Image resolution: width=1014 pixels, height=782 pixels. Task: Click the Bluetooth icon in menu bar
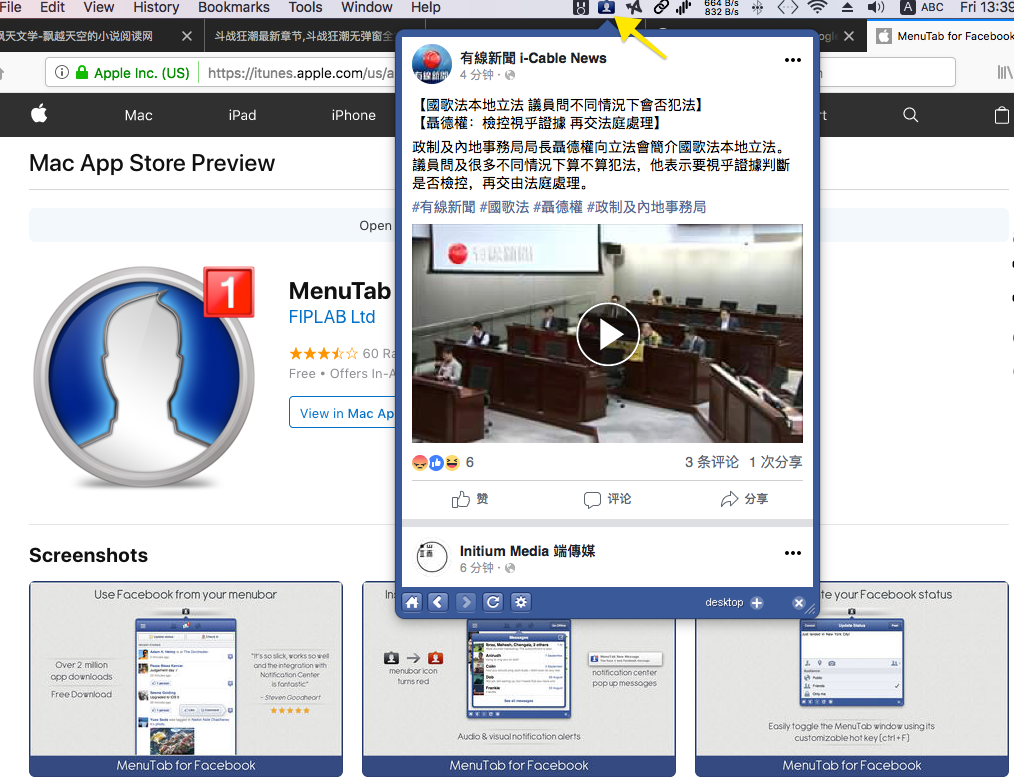pos(757,7)
